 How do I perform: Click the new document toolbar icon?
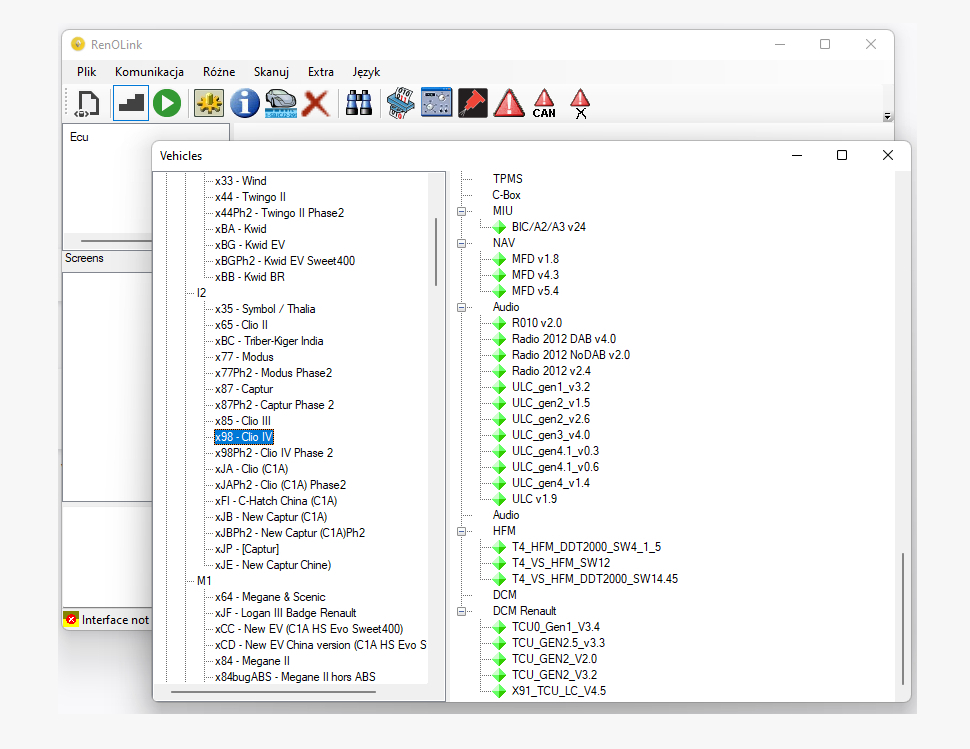pyautogui.click(x=87, y=103)
